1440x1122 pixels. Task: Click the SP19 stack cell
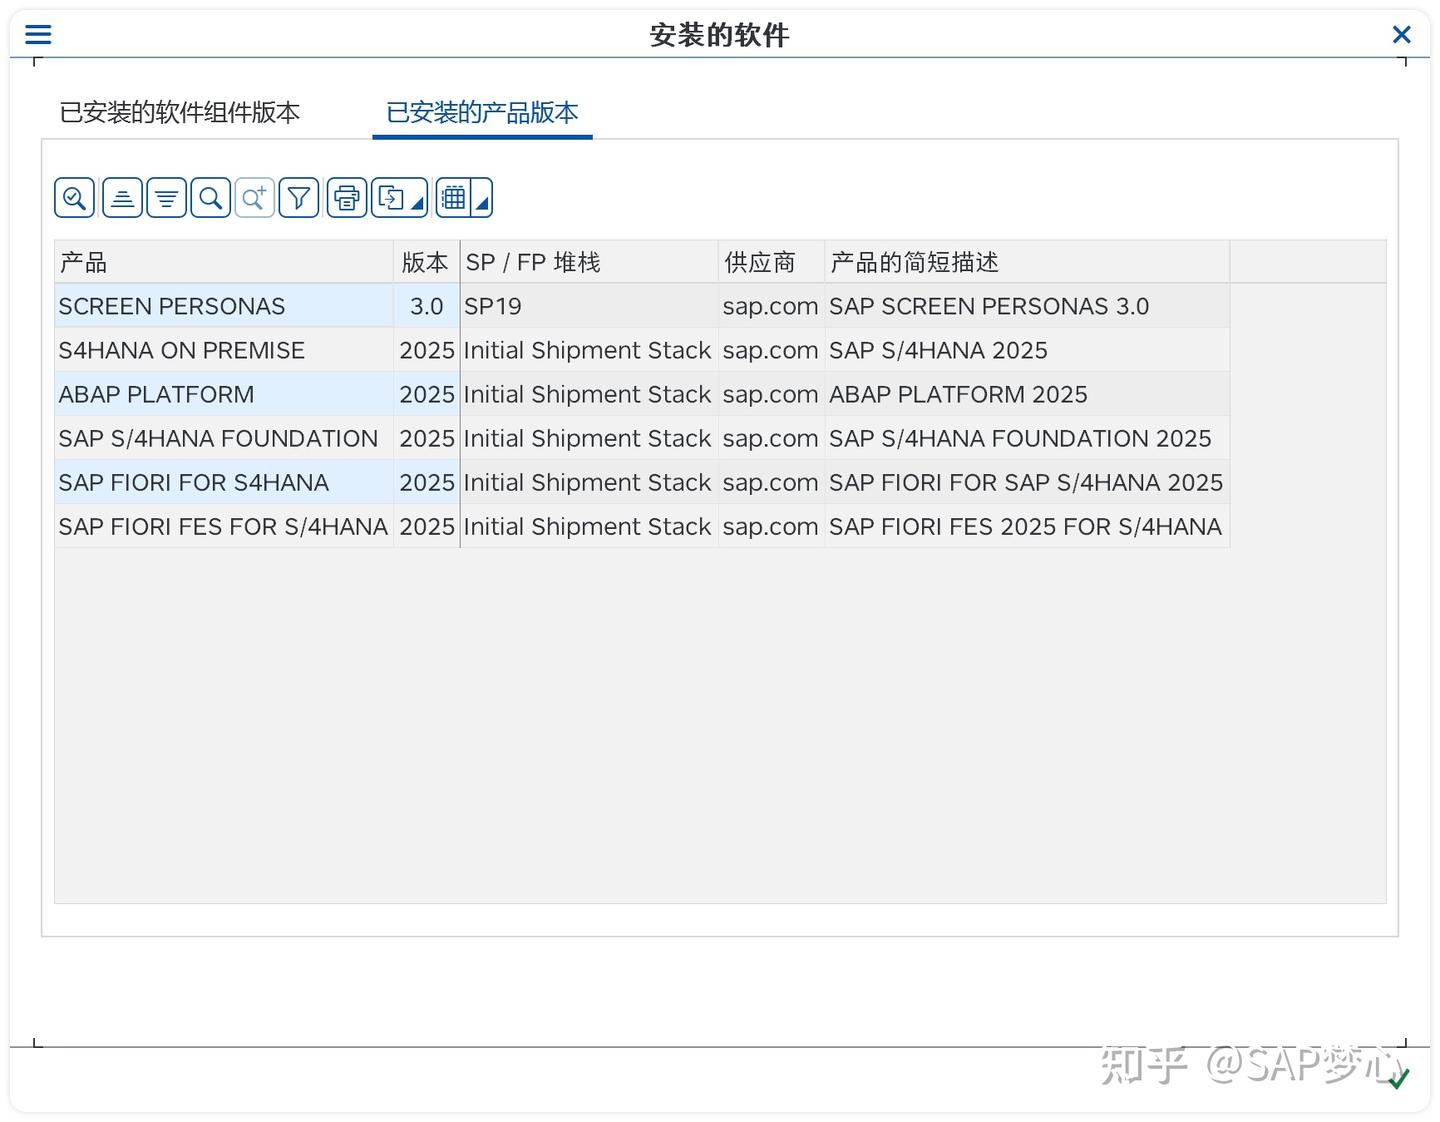(x=589, y=306)
